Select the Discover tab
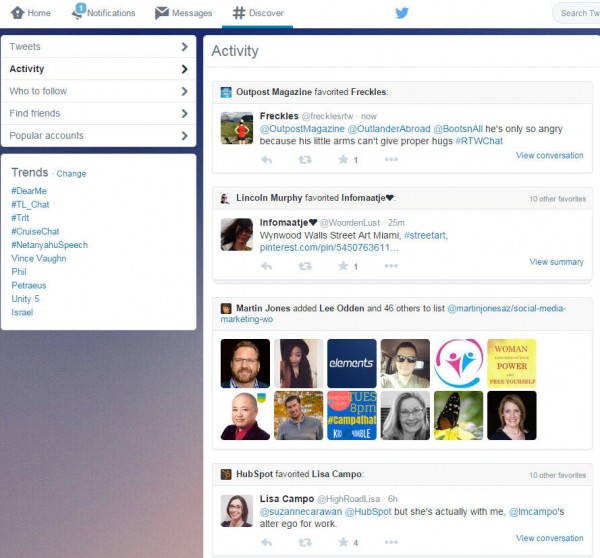The height and width of the screenshot is (558, 600). pyautogui.click(x=258, y=13)
